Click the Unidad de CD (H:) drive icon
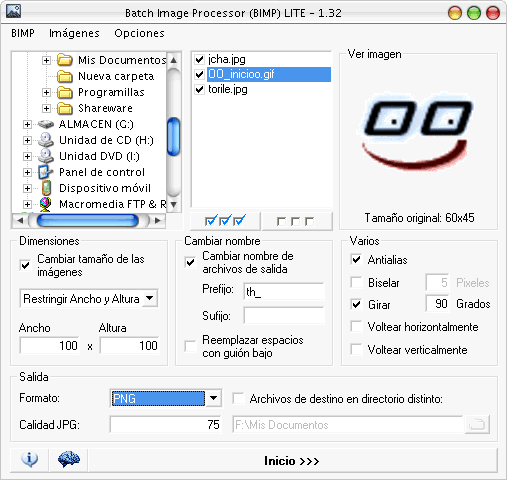 click(x=45, y=140)
